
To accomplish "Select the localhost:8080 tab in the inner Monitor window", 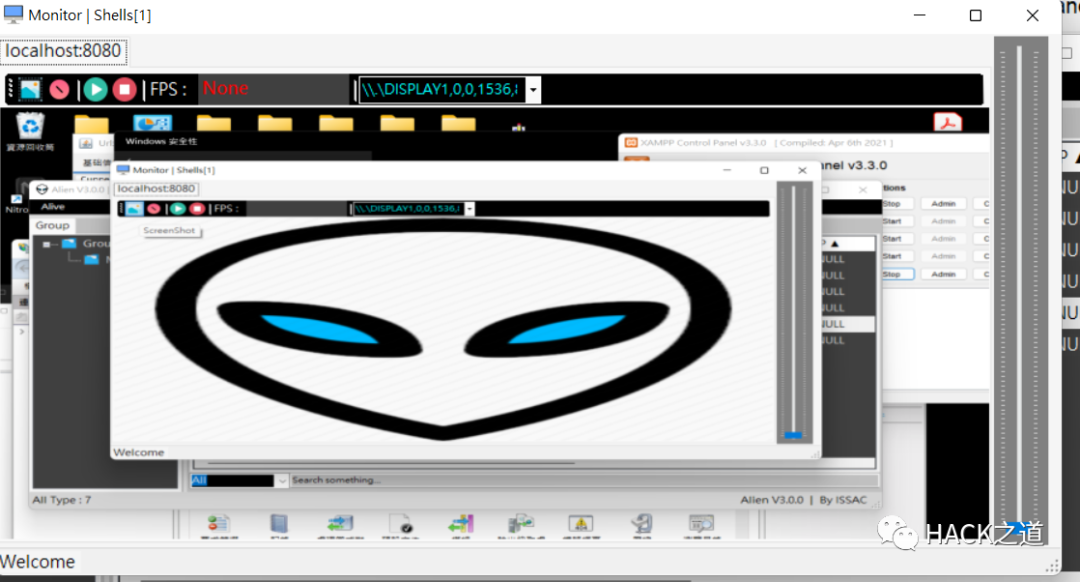I will click(156, 189).
